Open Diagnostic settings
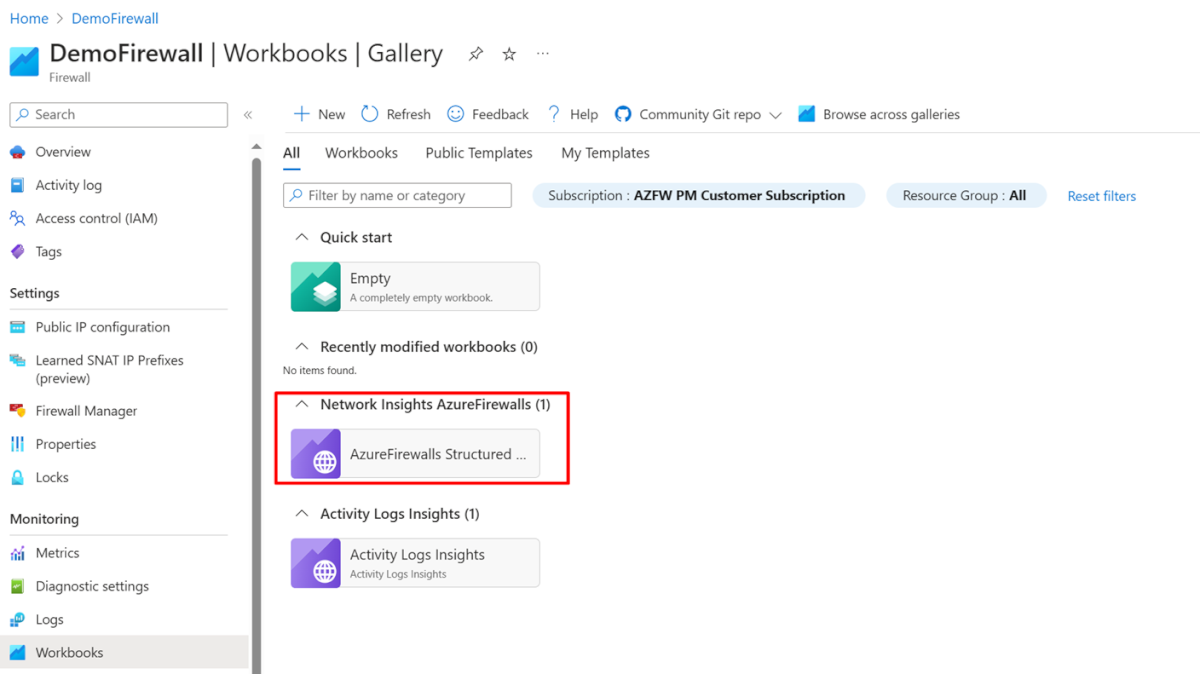 coord(93,585)
